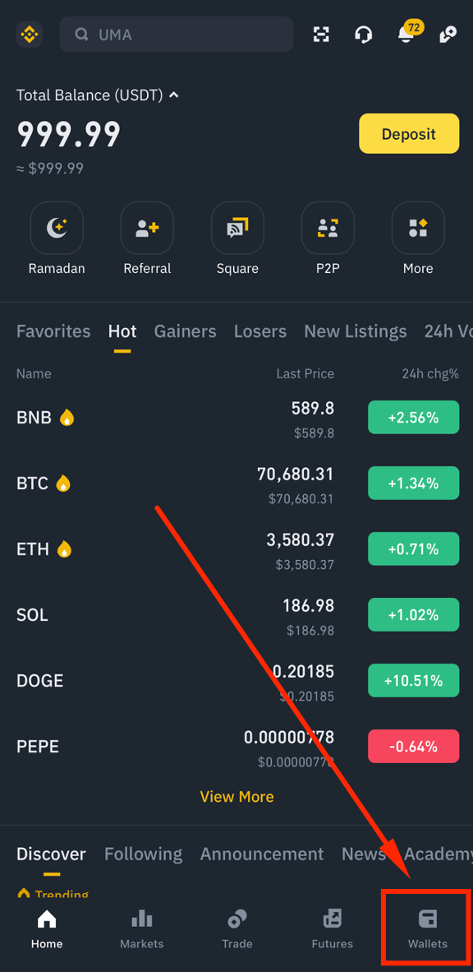Image resolution: width=474 pixels, height=972 pixels.
Task: Open the QR code scanner icon
Action: pyautogui.click(x=321, y=35)
